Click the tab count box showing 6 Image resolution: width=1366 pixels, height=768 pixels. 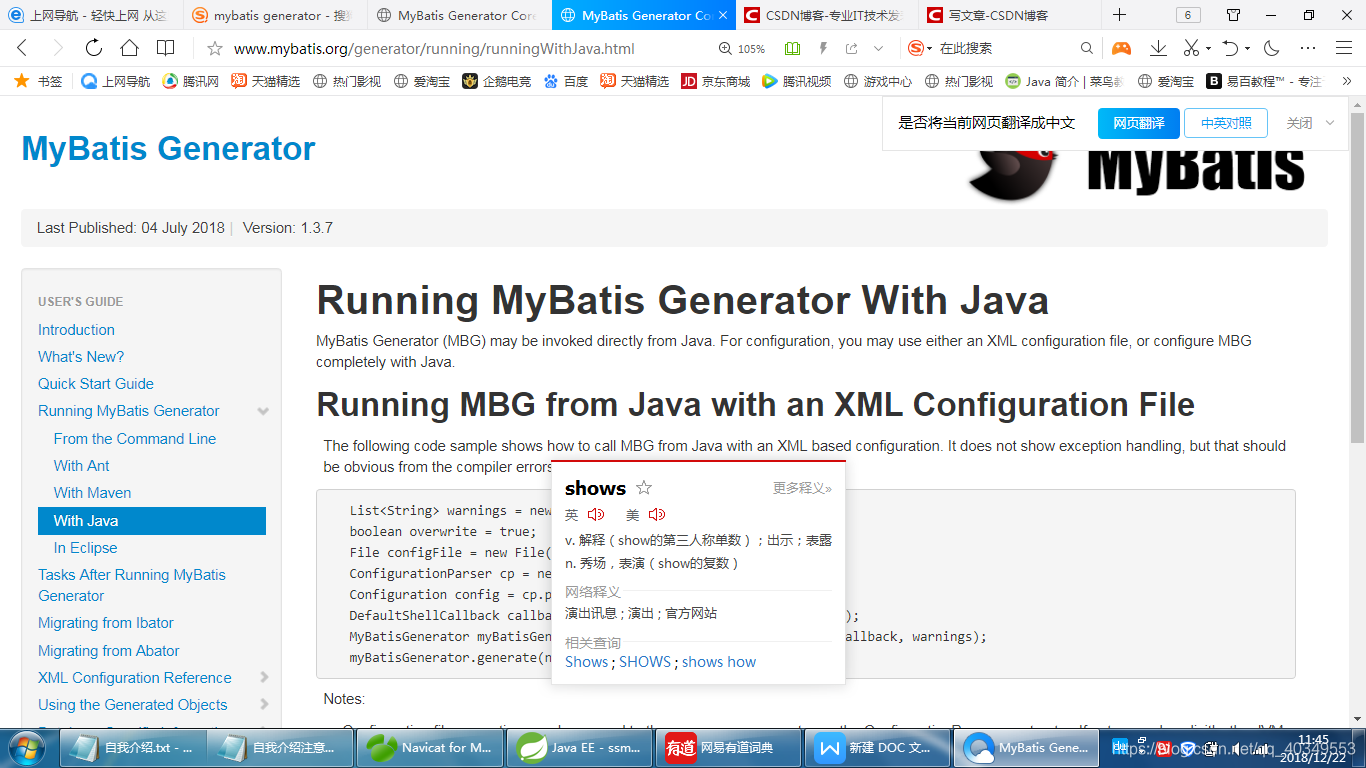point(1187,15)
